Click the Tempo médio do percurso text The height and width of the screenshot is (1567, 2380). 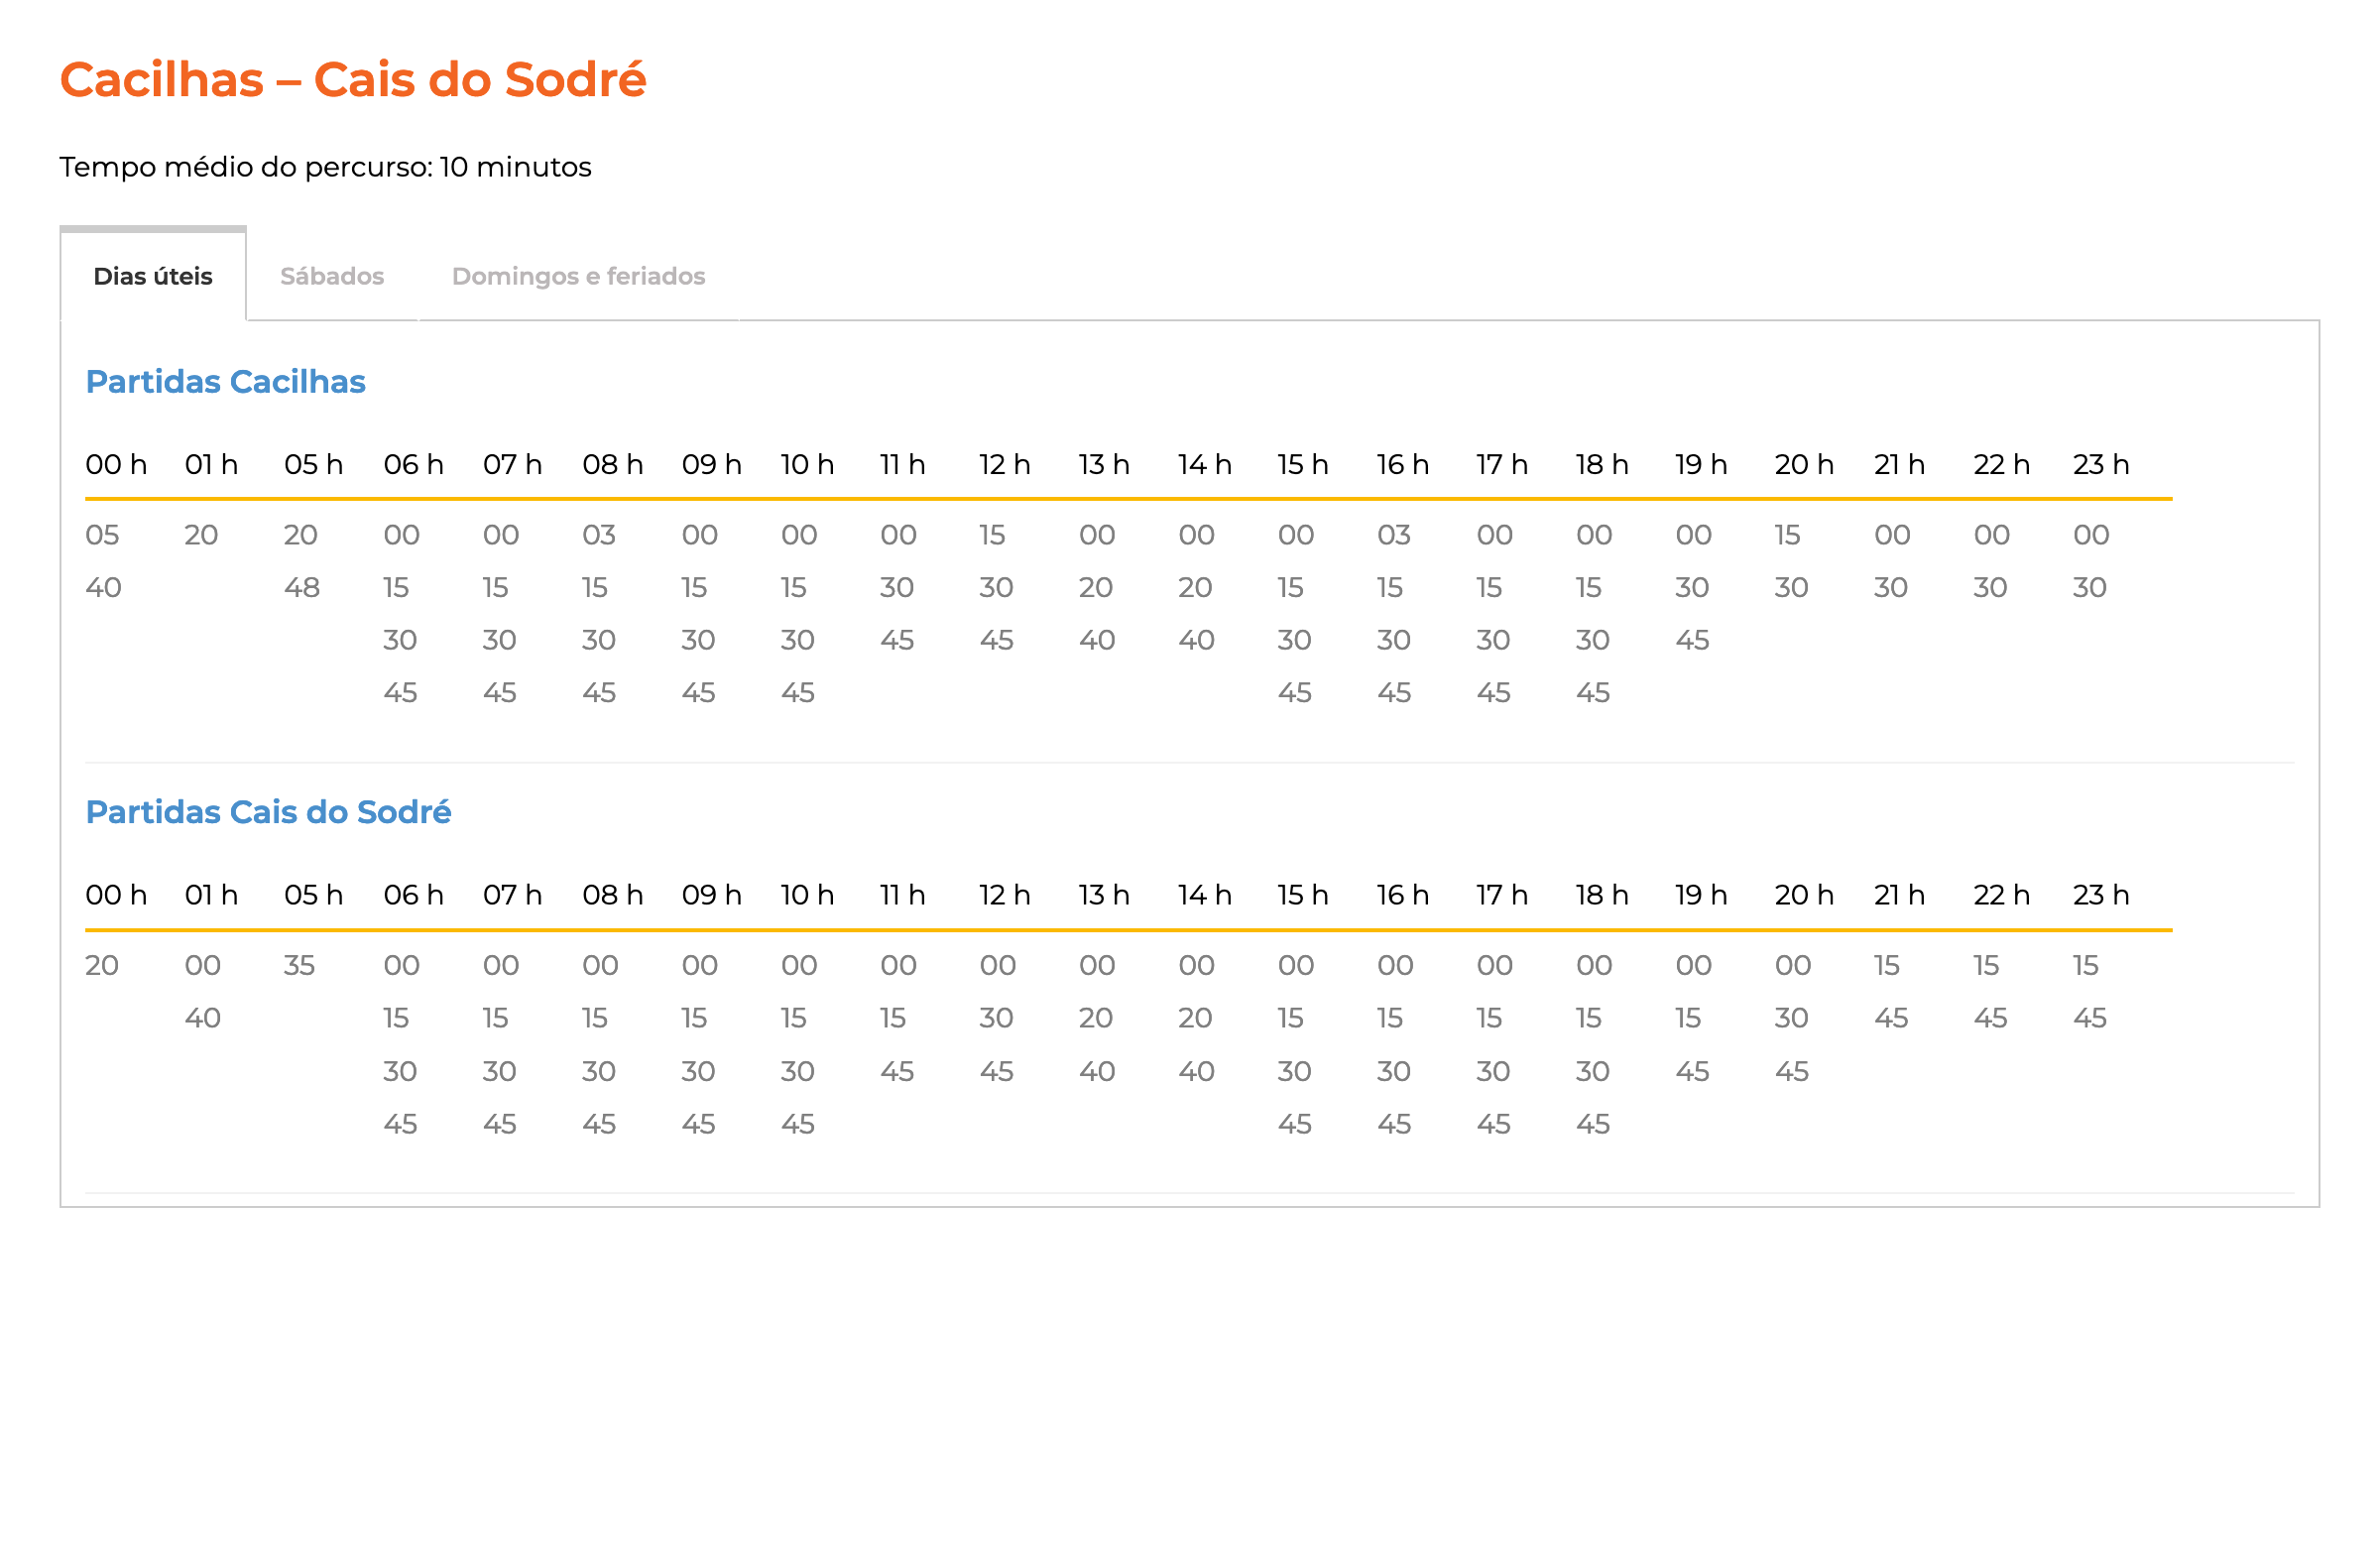[325, 167]
